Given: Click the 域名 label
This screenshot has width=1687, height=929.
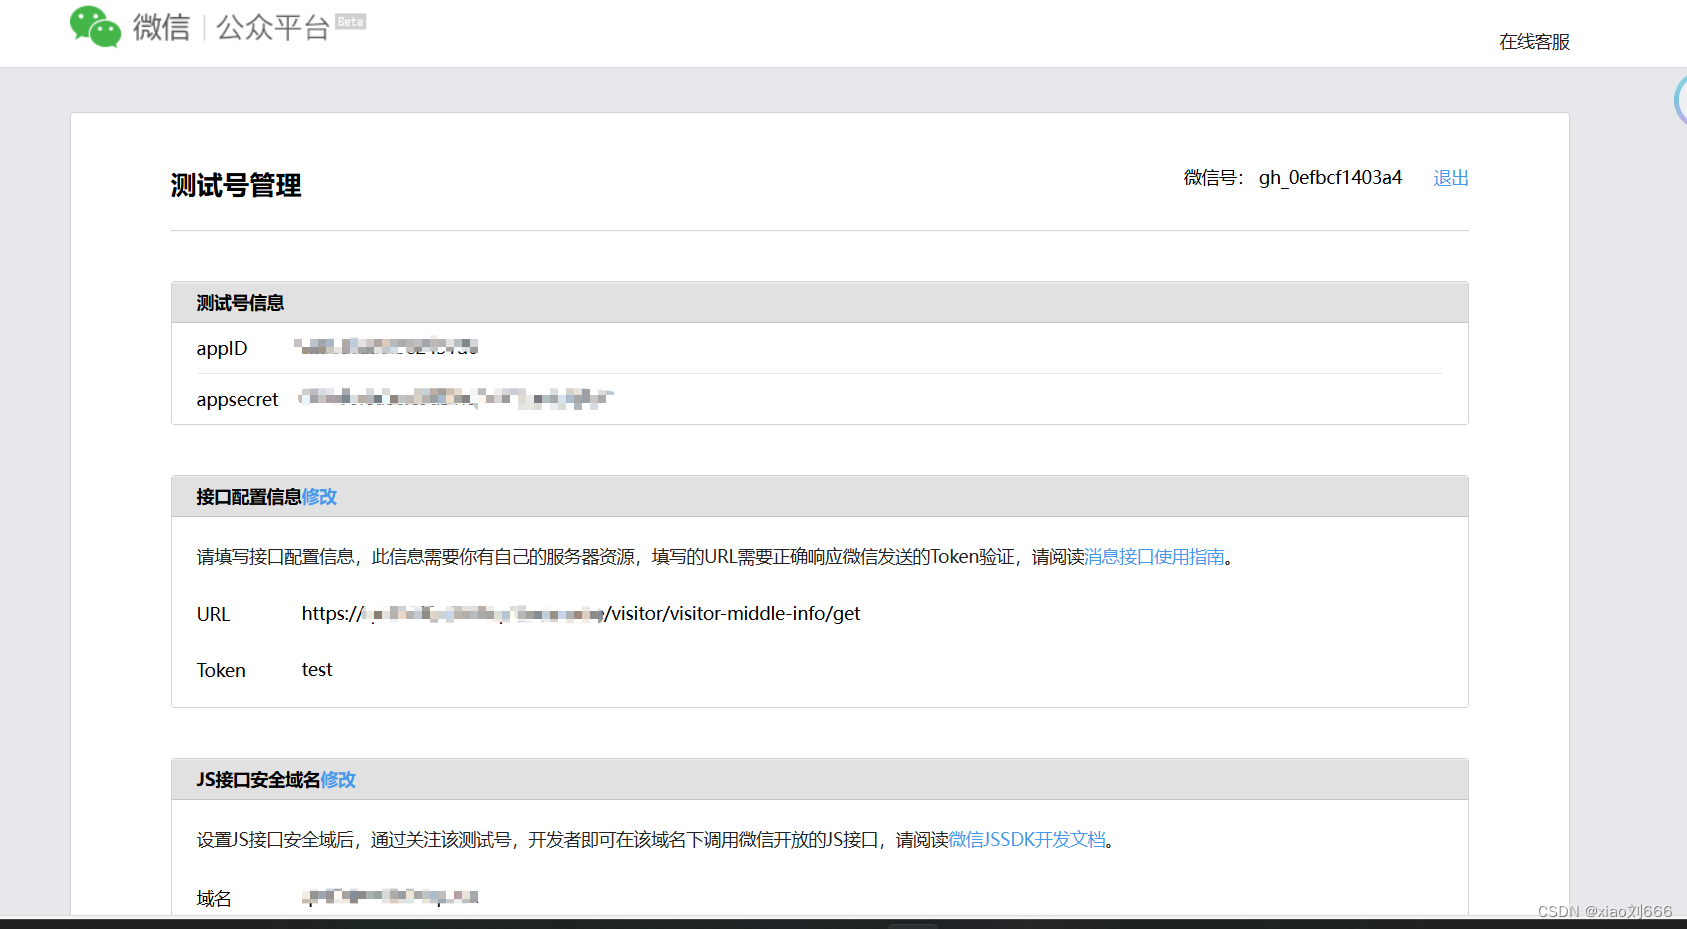Looking at the screenshot, I should click(x=214, y=898).
